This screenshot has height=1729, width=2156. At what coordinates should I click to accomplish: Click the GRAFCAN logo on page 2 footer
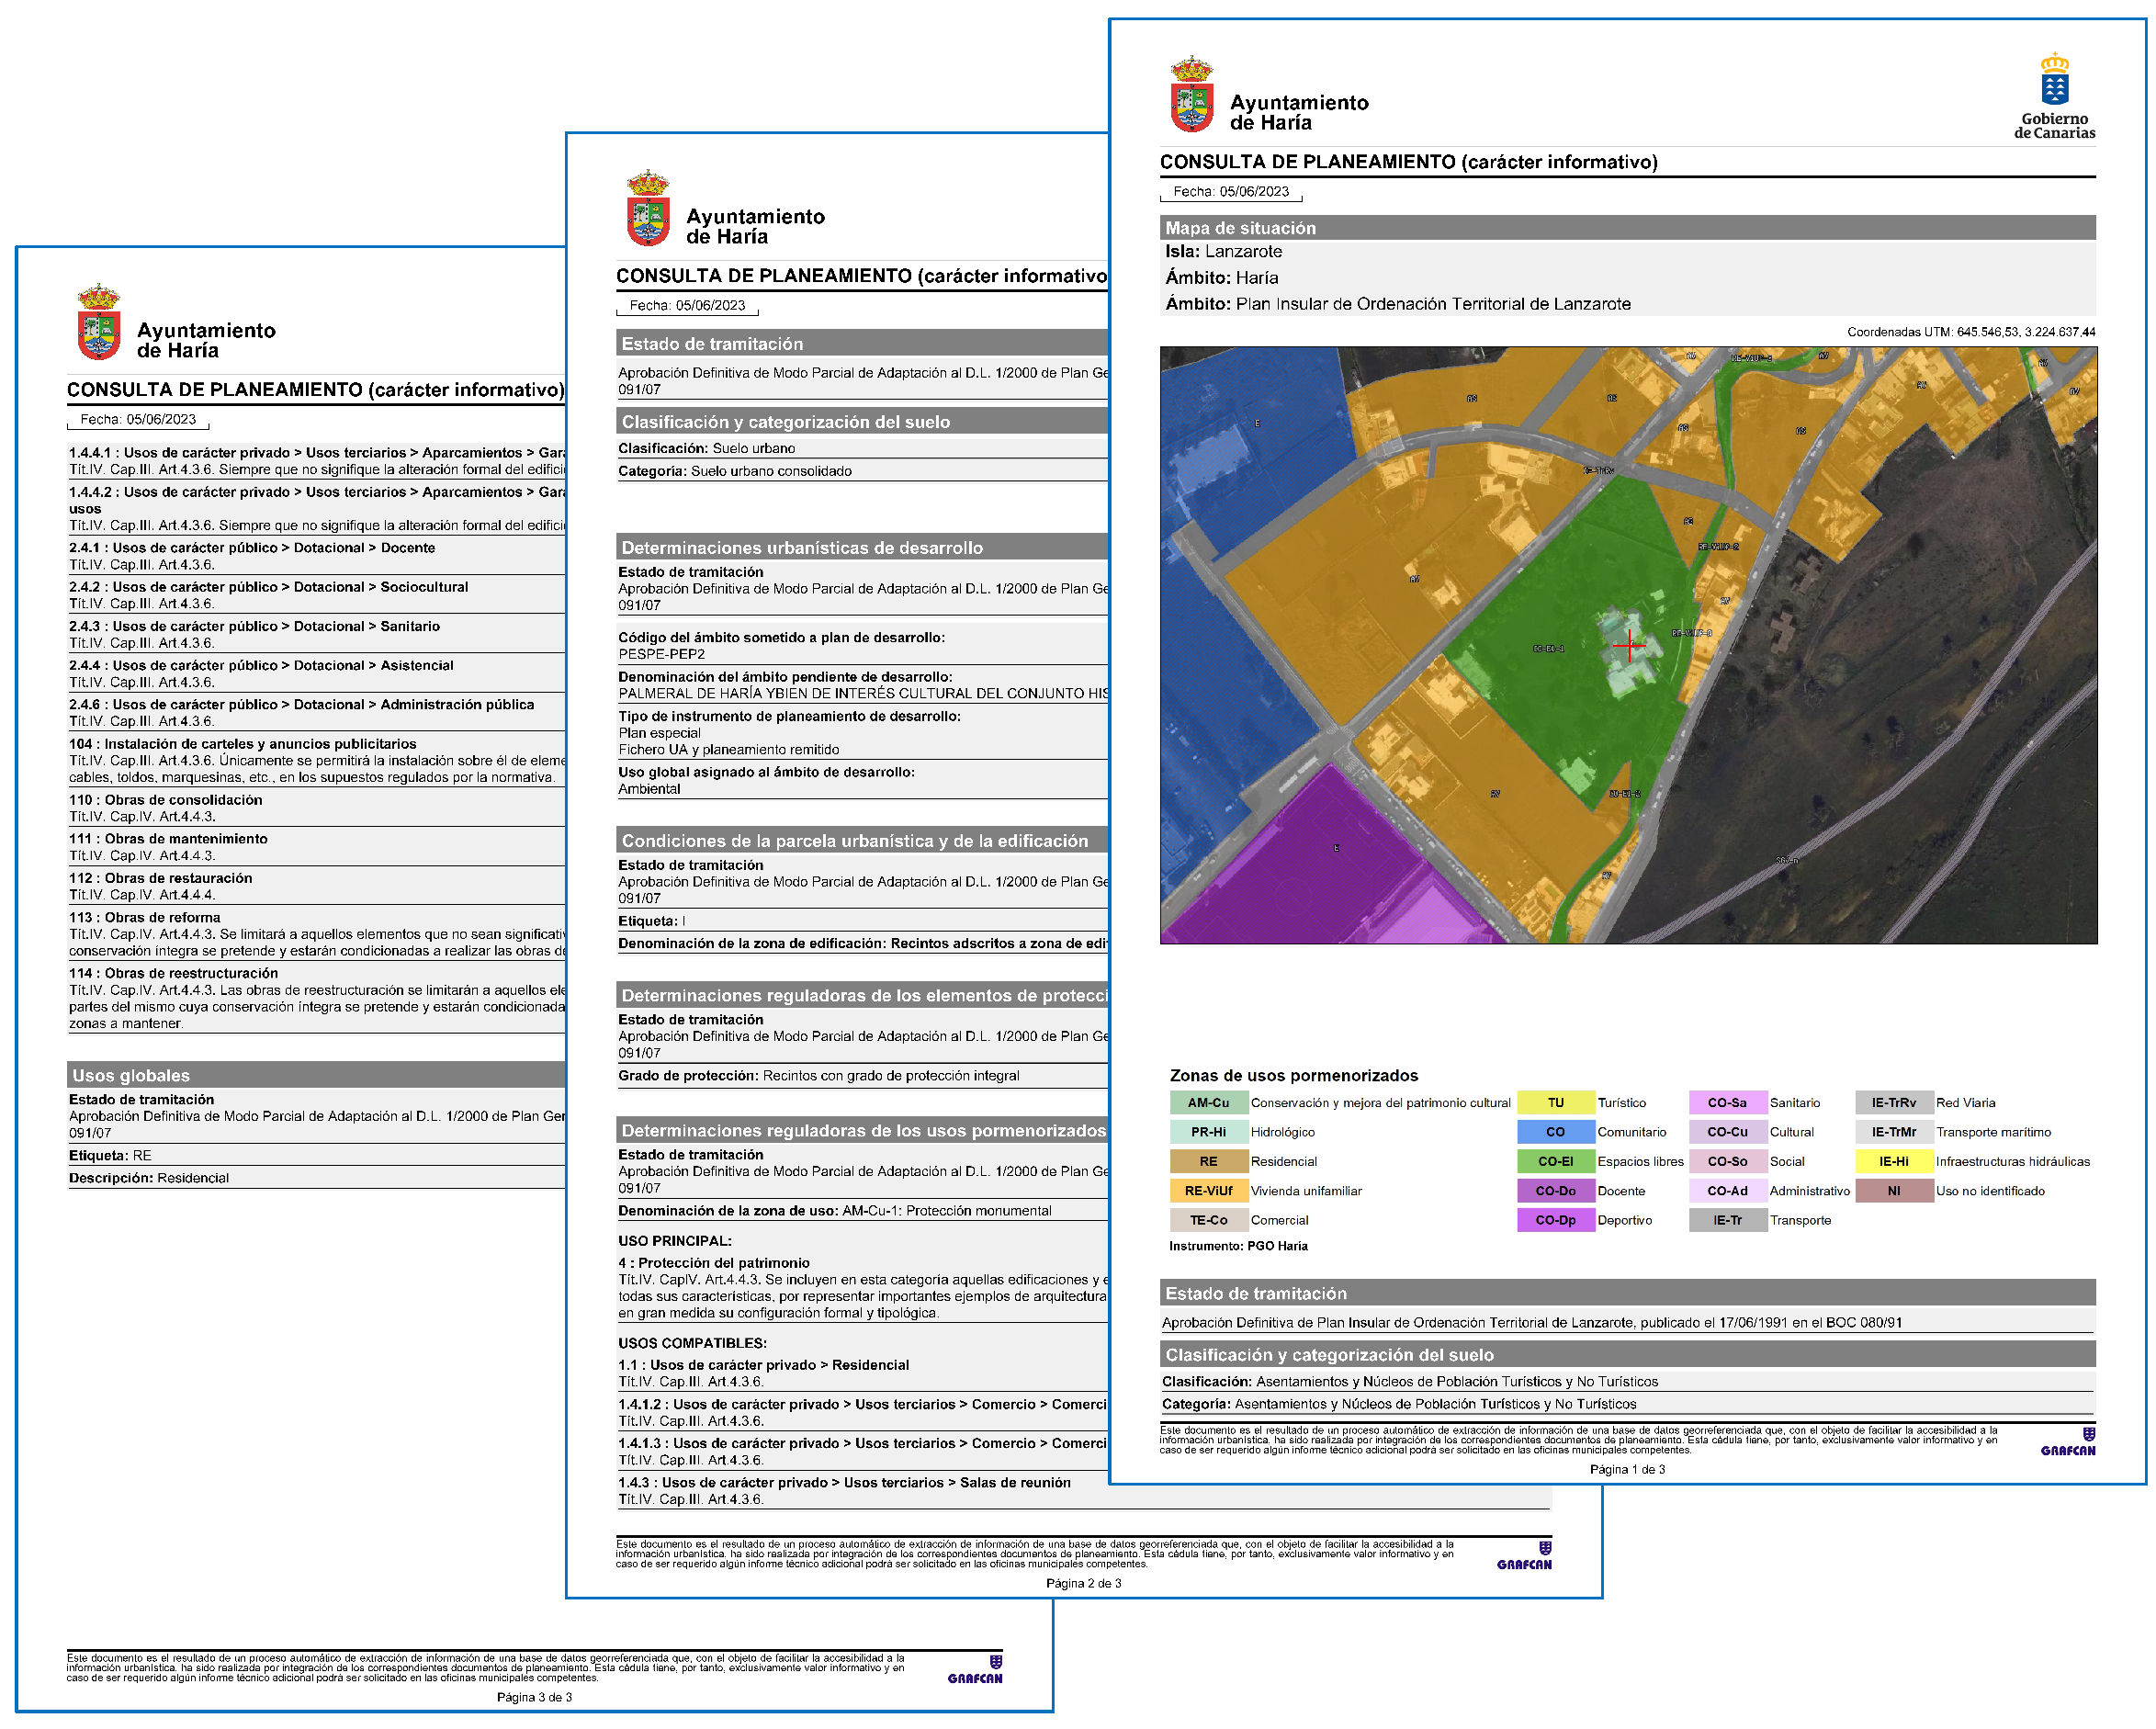click(x=1523, y=1556)
